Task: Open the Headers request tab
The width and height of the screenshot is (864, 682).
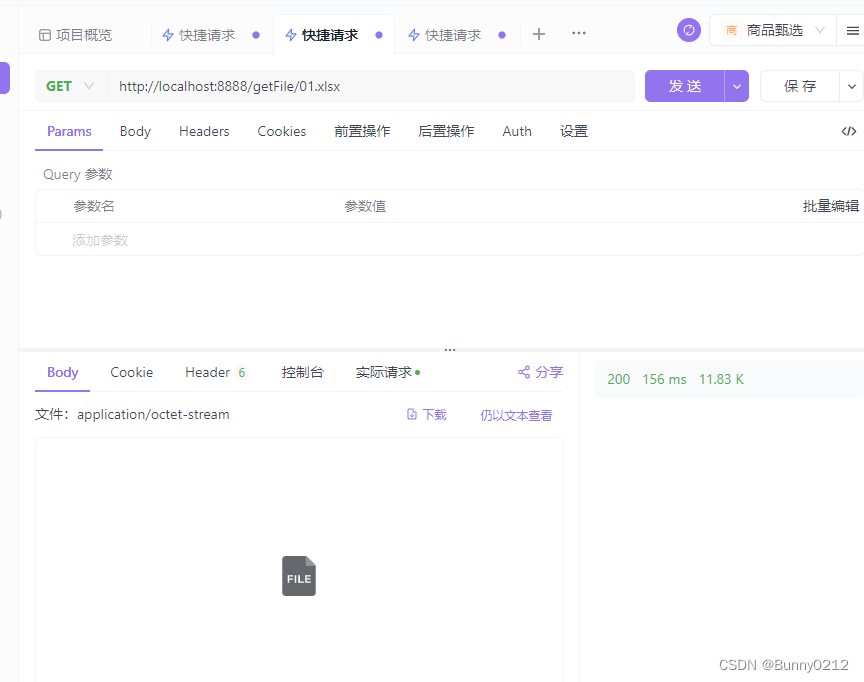Action: coord(204,131)
